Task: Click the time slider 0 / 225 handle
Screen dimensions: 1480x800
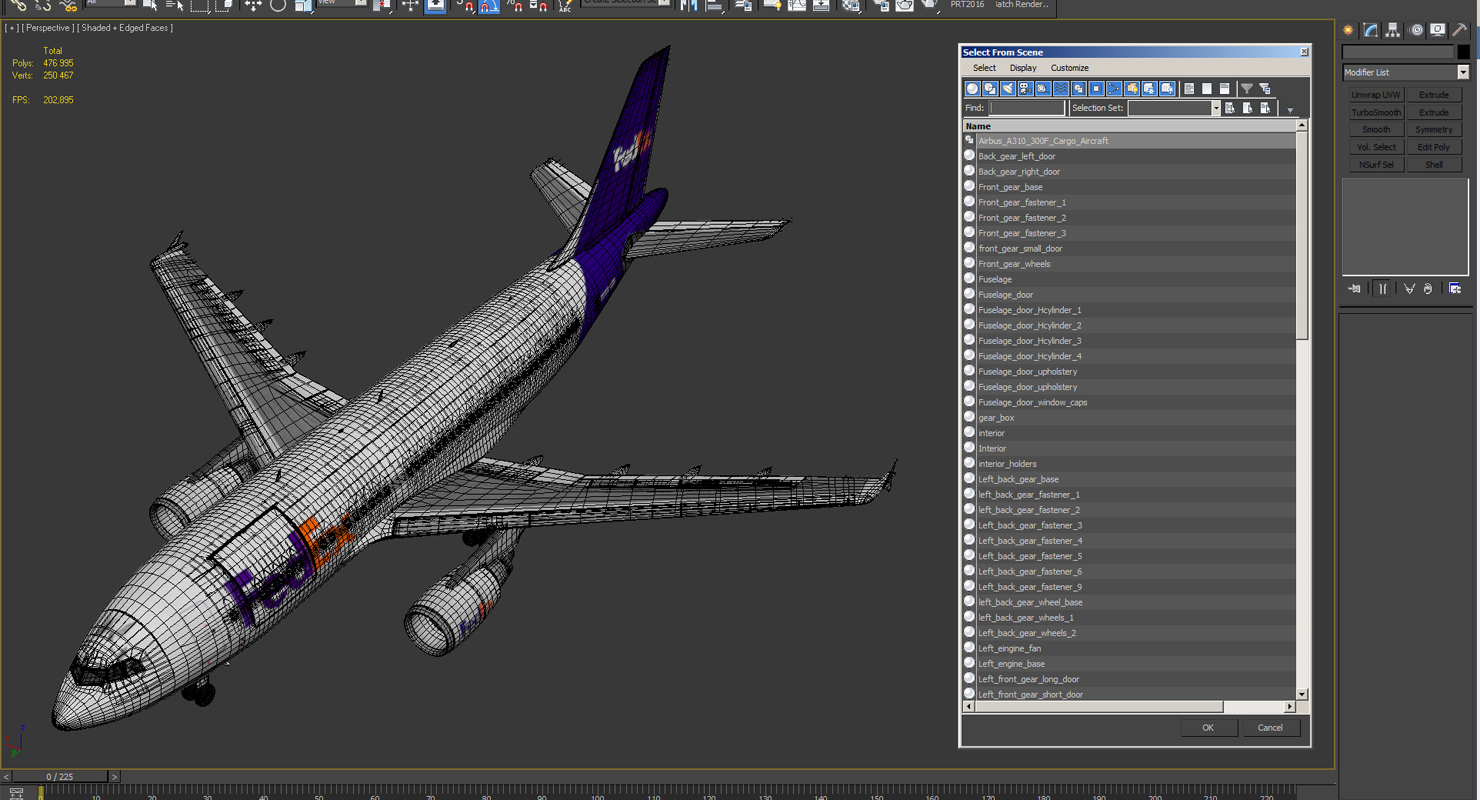Action: 62,776
